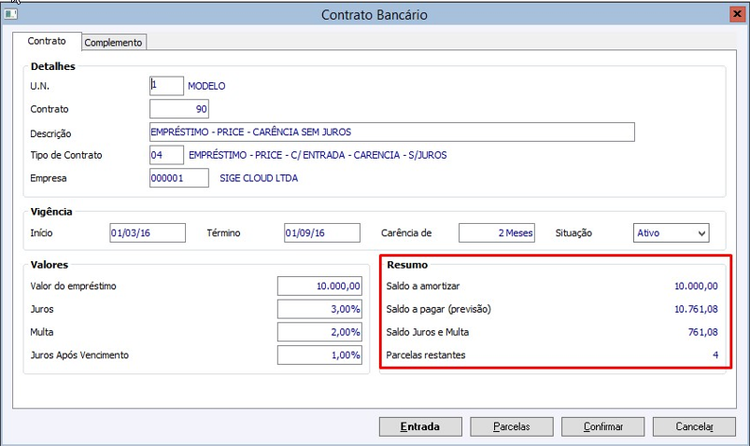Click the Descrição text field
The width and height of the screenshot is (750, 446).
coord(392,132)
